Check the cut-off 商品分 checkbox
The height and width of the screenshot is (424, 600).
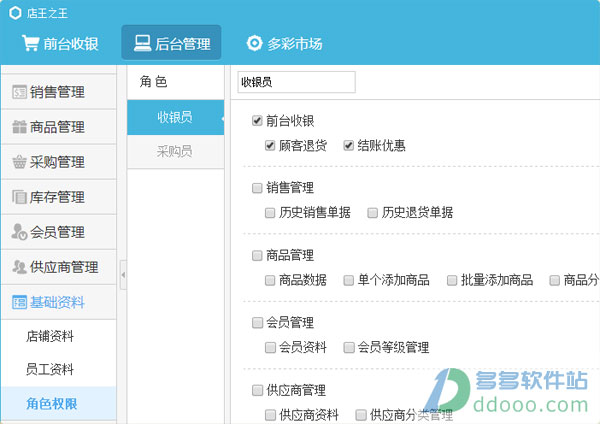tap(554, 280)
